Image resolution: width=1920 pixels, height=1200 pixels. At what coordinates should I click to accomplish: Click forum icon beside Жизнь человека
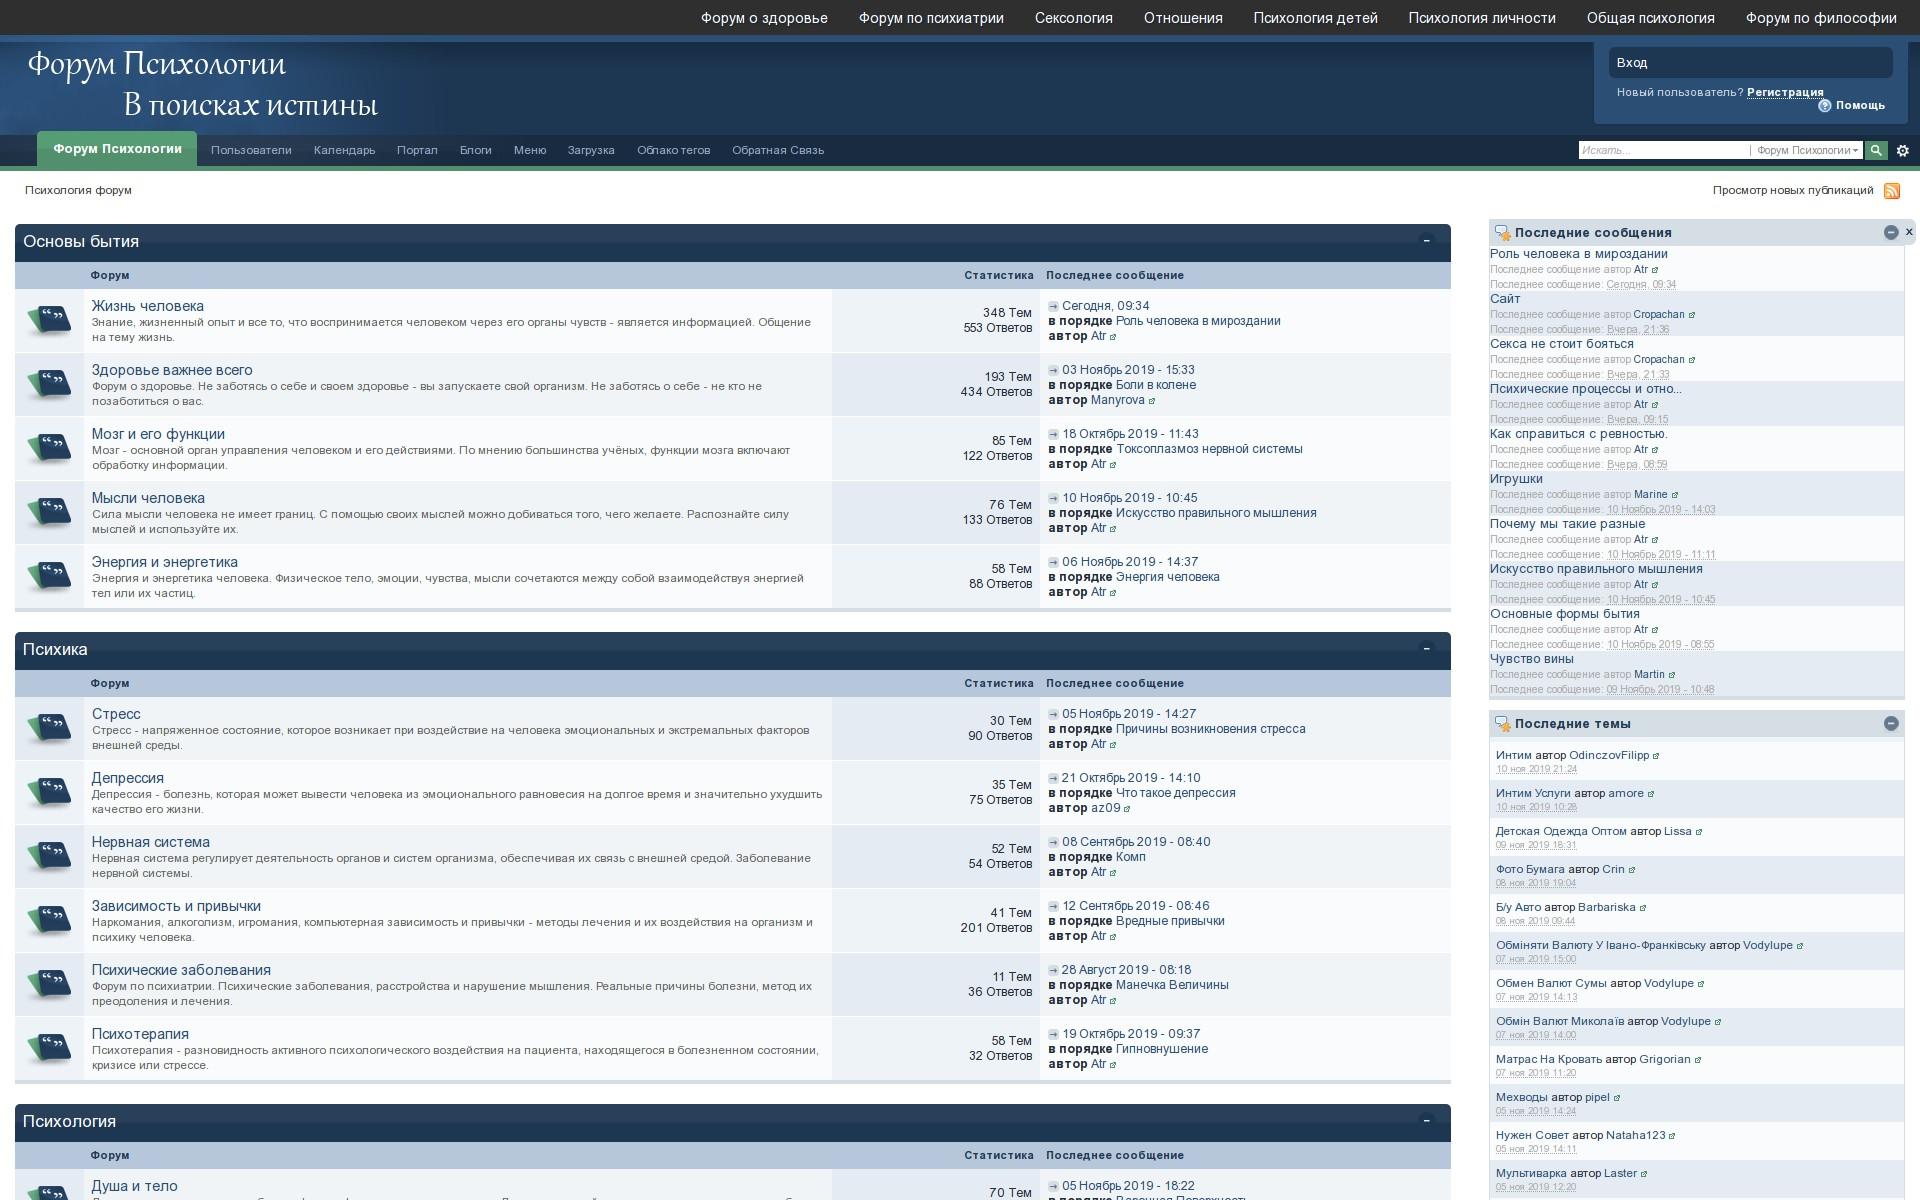click(50, 320)
